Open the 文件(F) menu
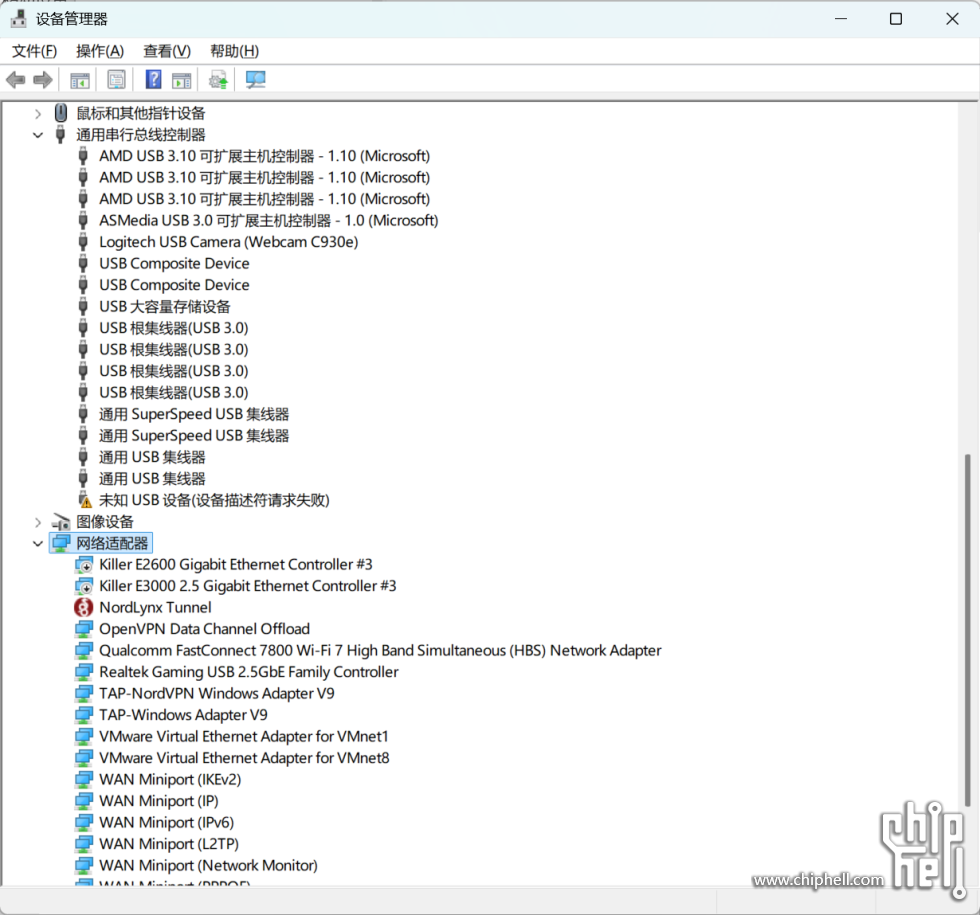The width and height of the screenshot is (980, 915). click(34, 51)
